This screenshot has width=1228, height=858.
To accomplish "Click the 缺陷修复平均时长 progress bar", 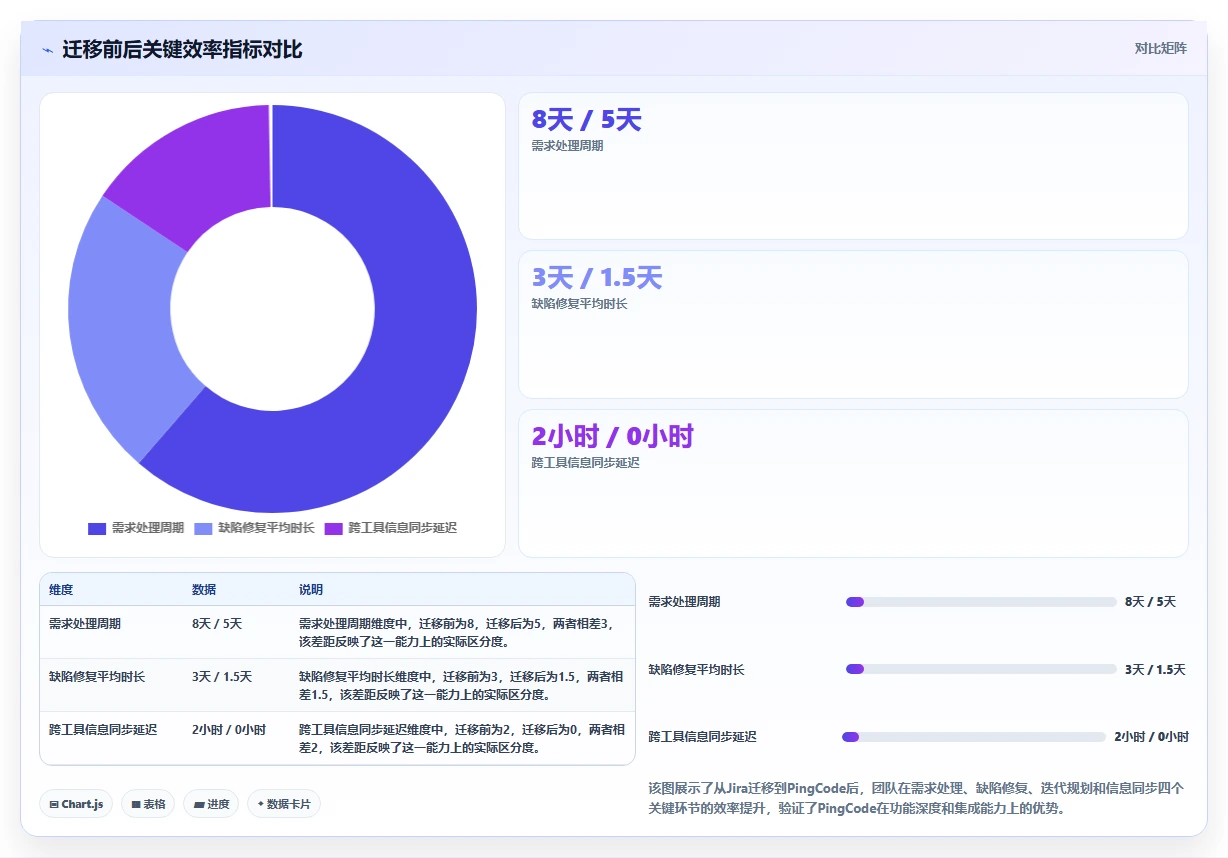I will pyautogui.click(x=981, y=669).
